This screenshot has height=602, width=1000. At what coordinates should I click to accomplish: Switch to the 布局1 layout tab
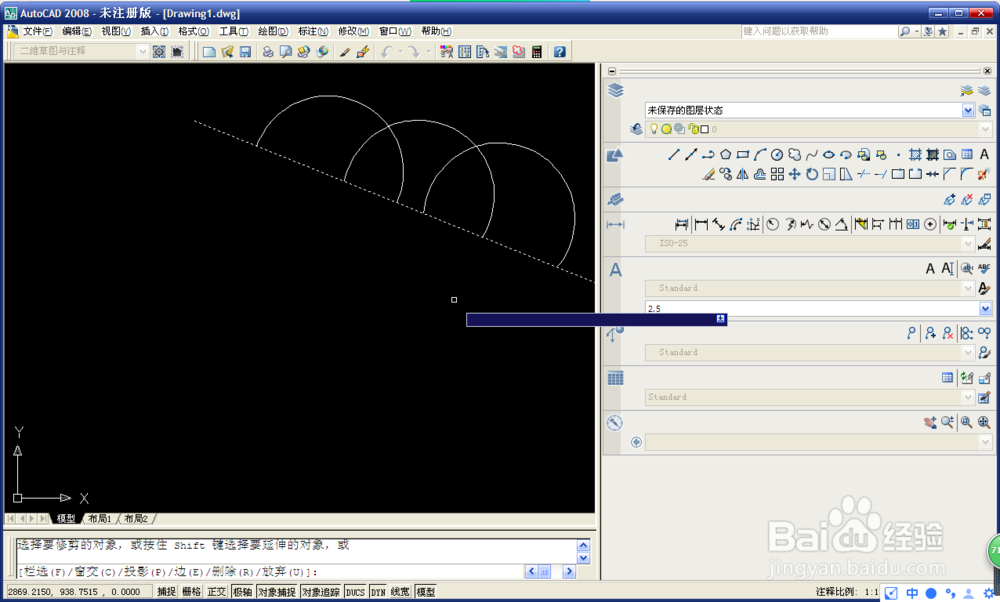(100, 518)
